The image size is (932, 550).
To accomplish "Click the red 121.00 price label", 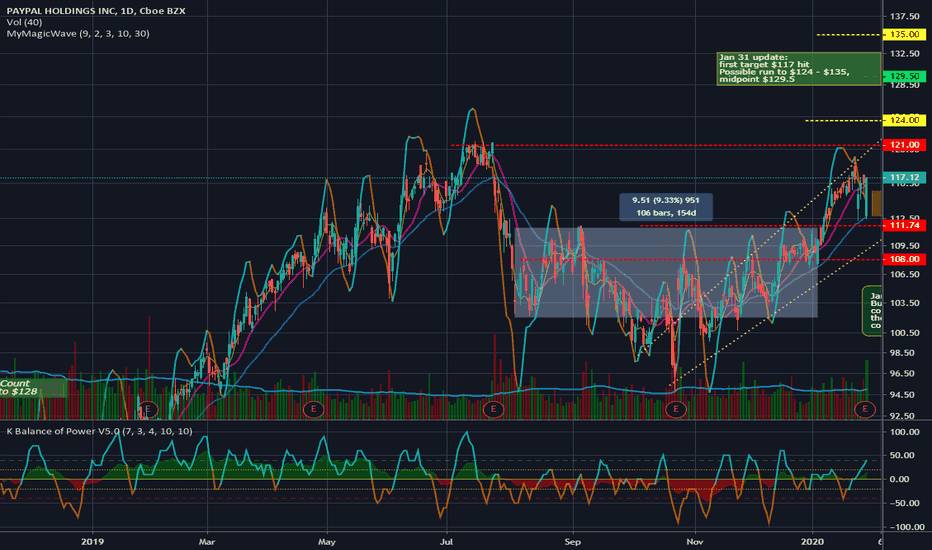I will [x=904, y=145].
